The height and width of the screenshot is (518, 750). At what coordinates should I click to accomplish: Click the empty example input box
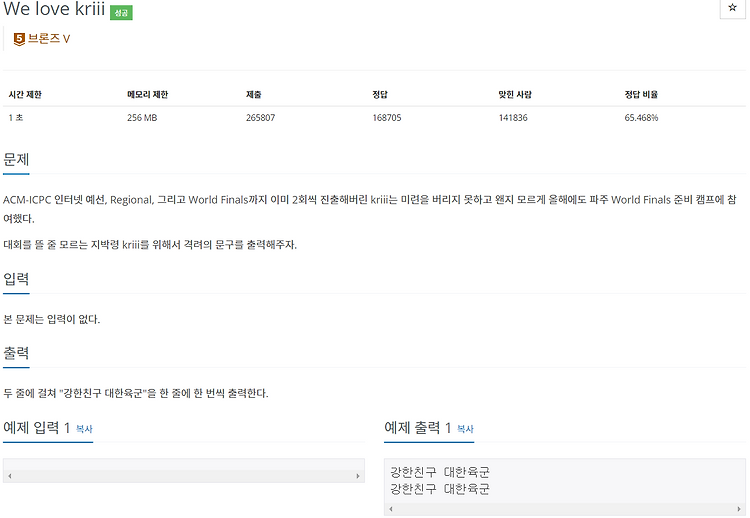coord(184,471)
